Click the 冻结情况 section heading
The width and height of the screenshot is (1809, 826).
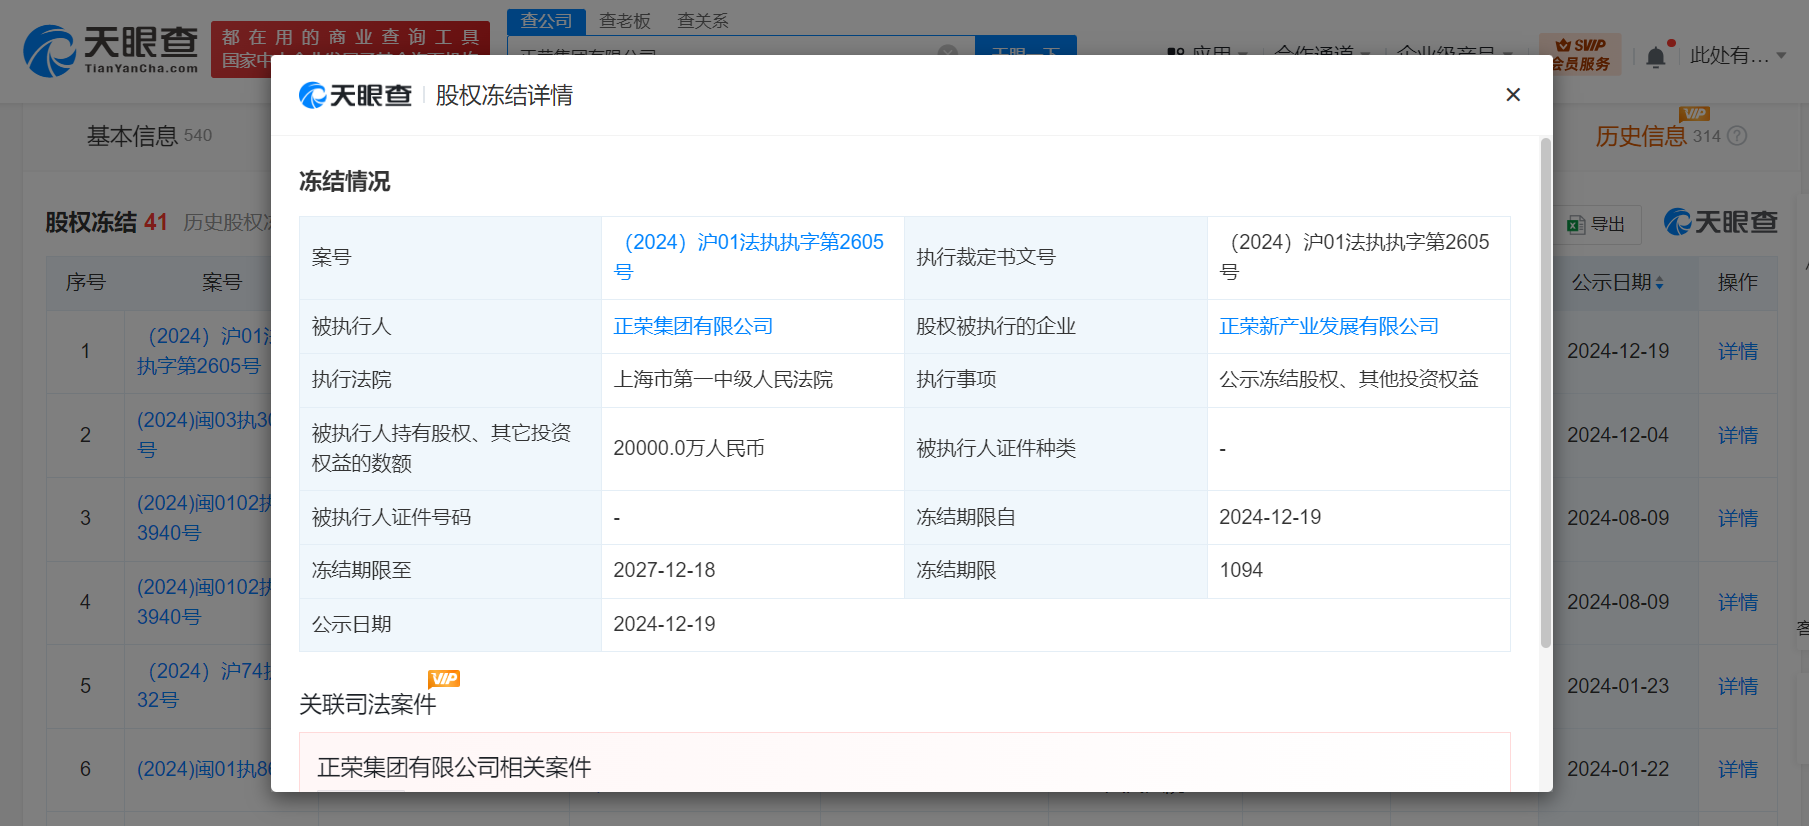[x=345, y=181]
